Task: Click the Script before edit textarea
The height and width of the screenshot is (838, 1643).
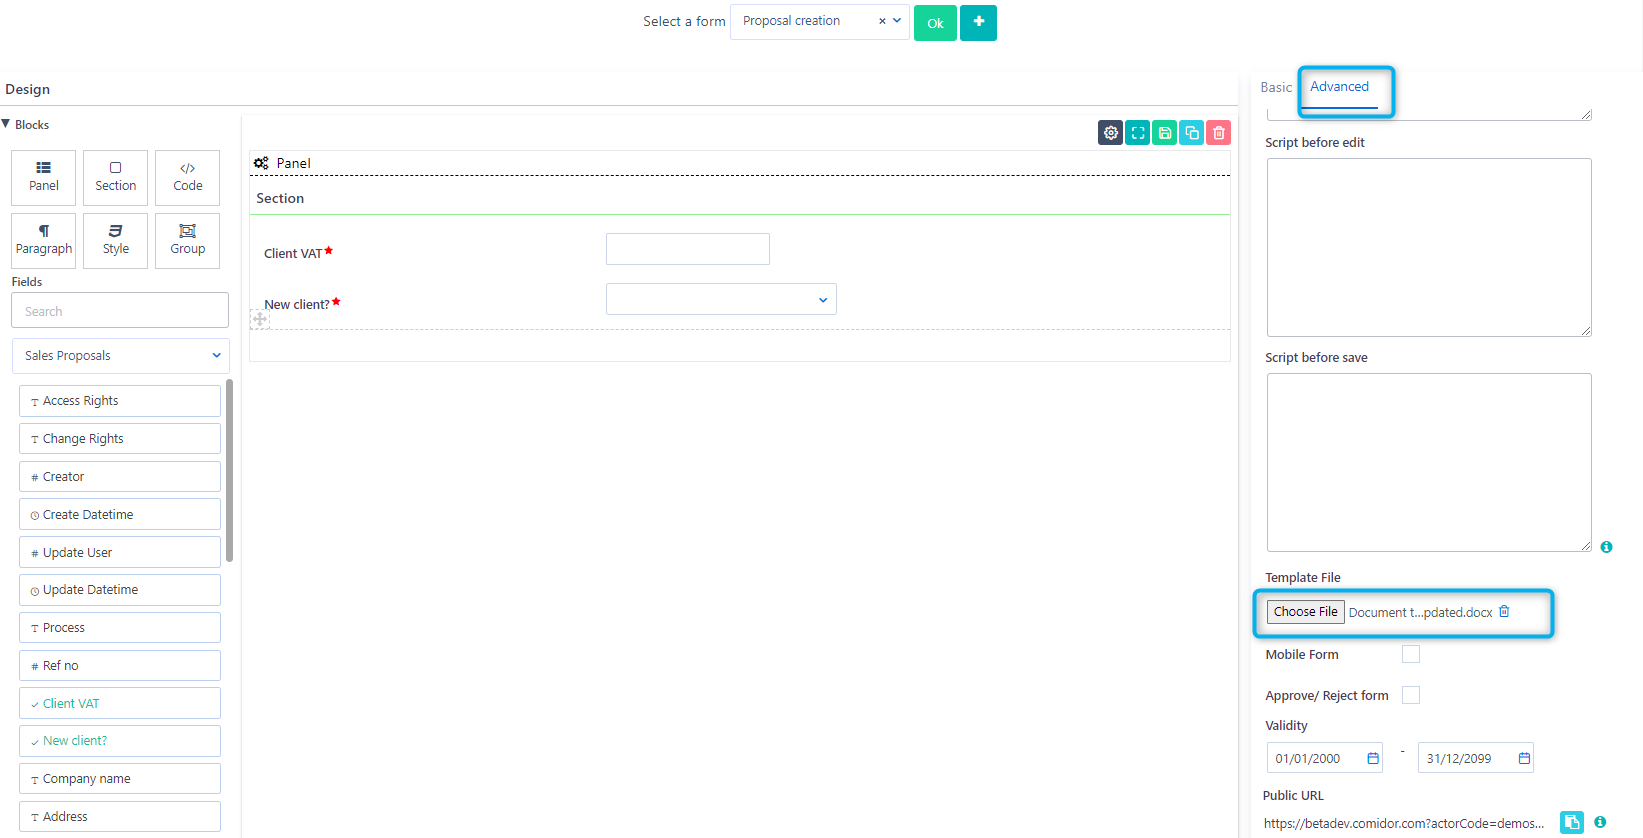Action: pos(1429,247)
